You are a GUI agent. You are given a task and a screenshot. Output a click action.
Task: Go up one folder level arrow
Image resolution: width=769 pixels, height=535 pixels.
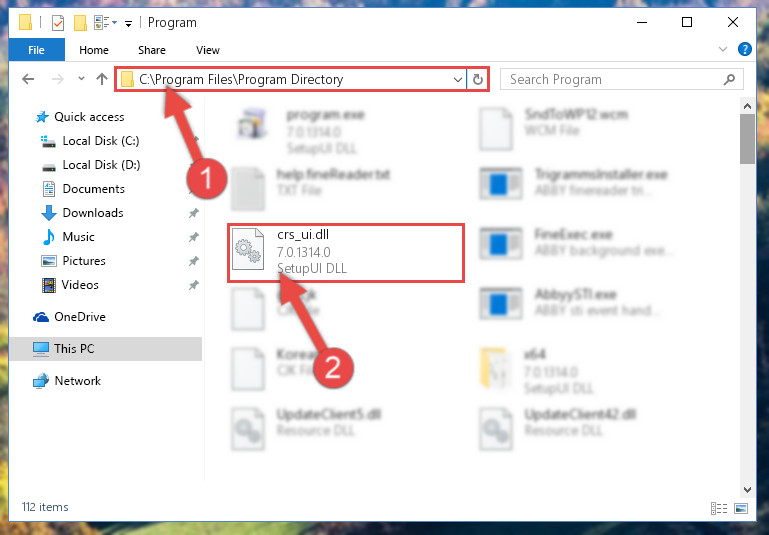click(102, 79)
